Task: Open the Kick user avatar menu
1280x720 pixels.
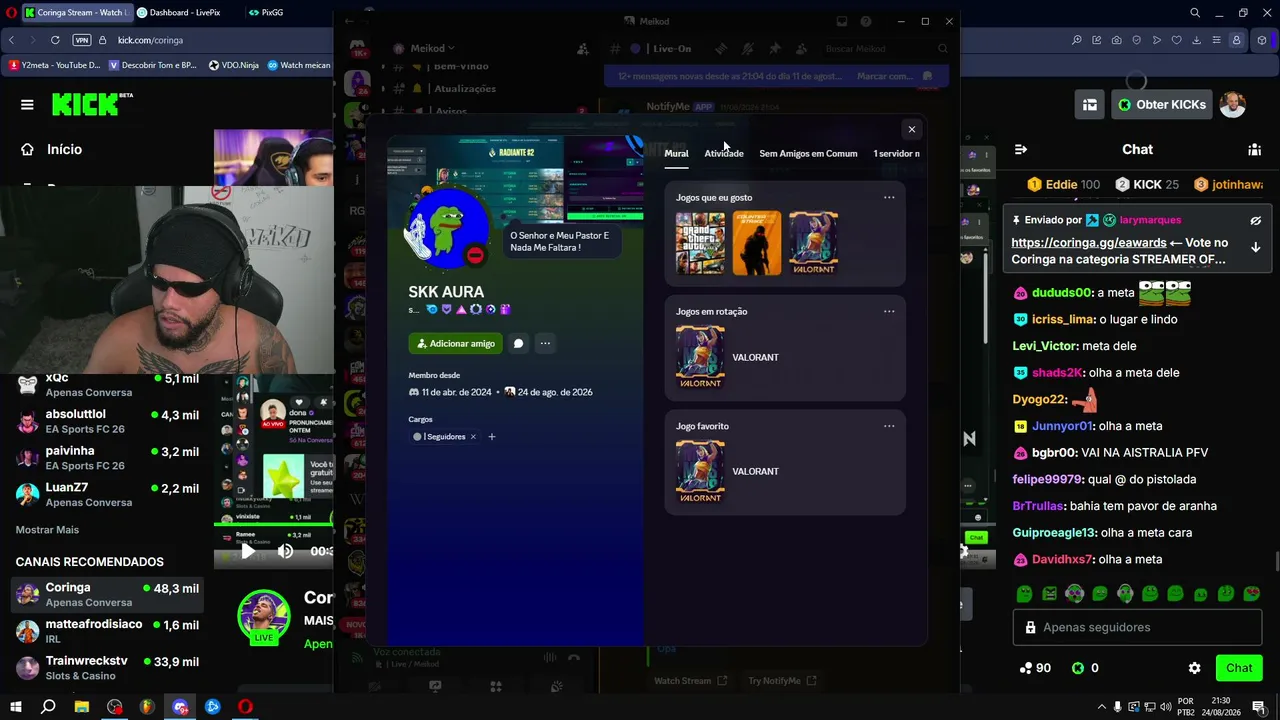Action: 1233,104
